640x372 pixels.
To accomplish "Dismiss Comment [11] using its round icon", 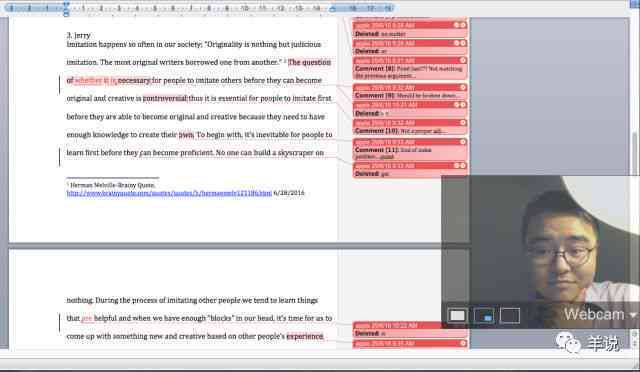I will click(x=463, y=142).
